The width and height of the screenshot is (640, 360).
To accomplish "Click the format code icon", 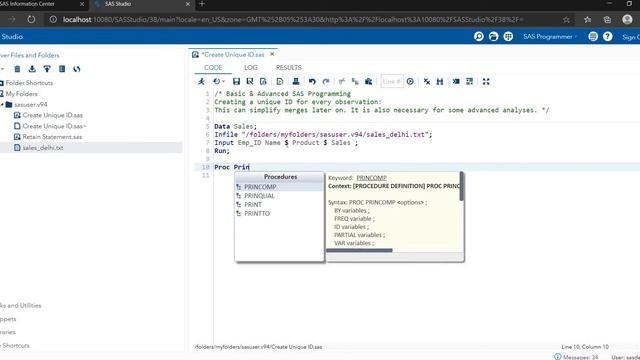I will click(x=456, y=81).
